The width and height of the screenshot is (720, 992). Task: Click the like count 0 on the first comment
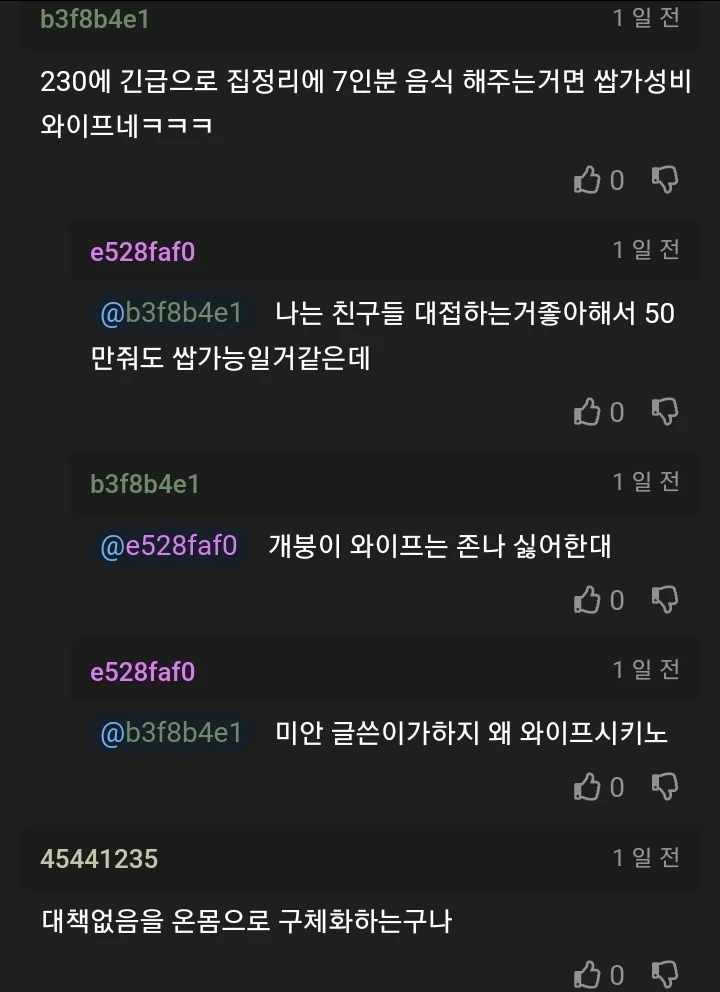[x=616, y=180]
